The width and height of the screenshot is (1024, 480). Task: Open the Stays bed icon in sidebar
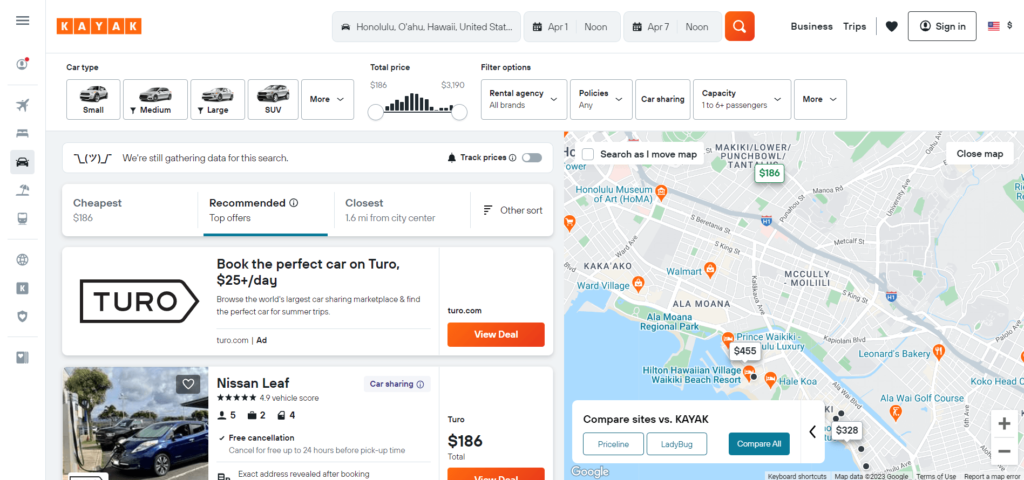pyautogui.click(x=22, y=133)
